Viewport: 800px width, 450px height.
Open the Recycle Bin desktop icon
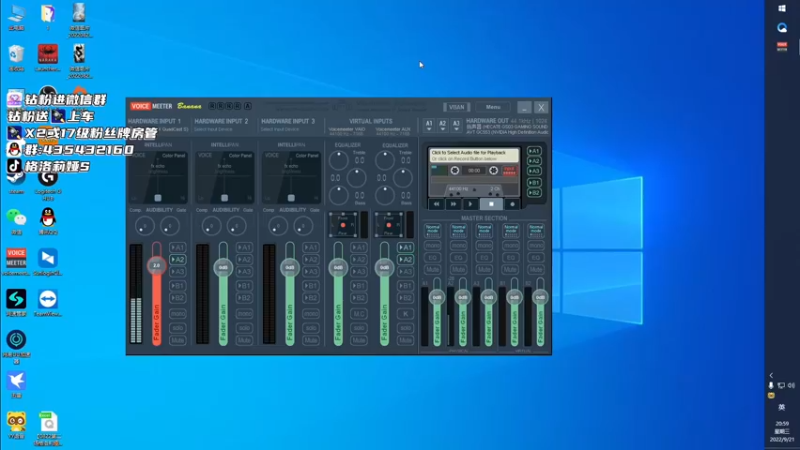click(x=16, y=57)
